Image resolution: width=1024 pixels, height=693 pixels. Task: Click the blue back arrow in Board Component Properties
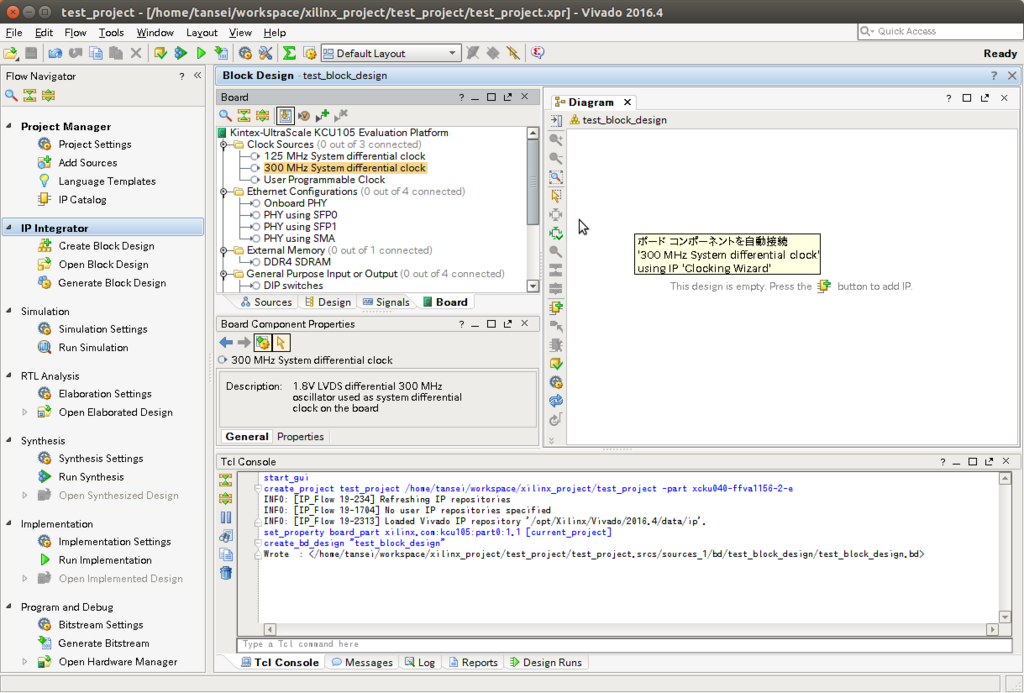[226, 342]
